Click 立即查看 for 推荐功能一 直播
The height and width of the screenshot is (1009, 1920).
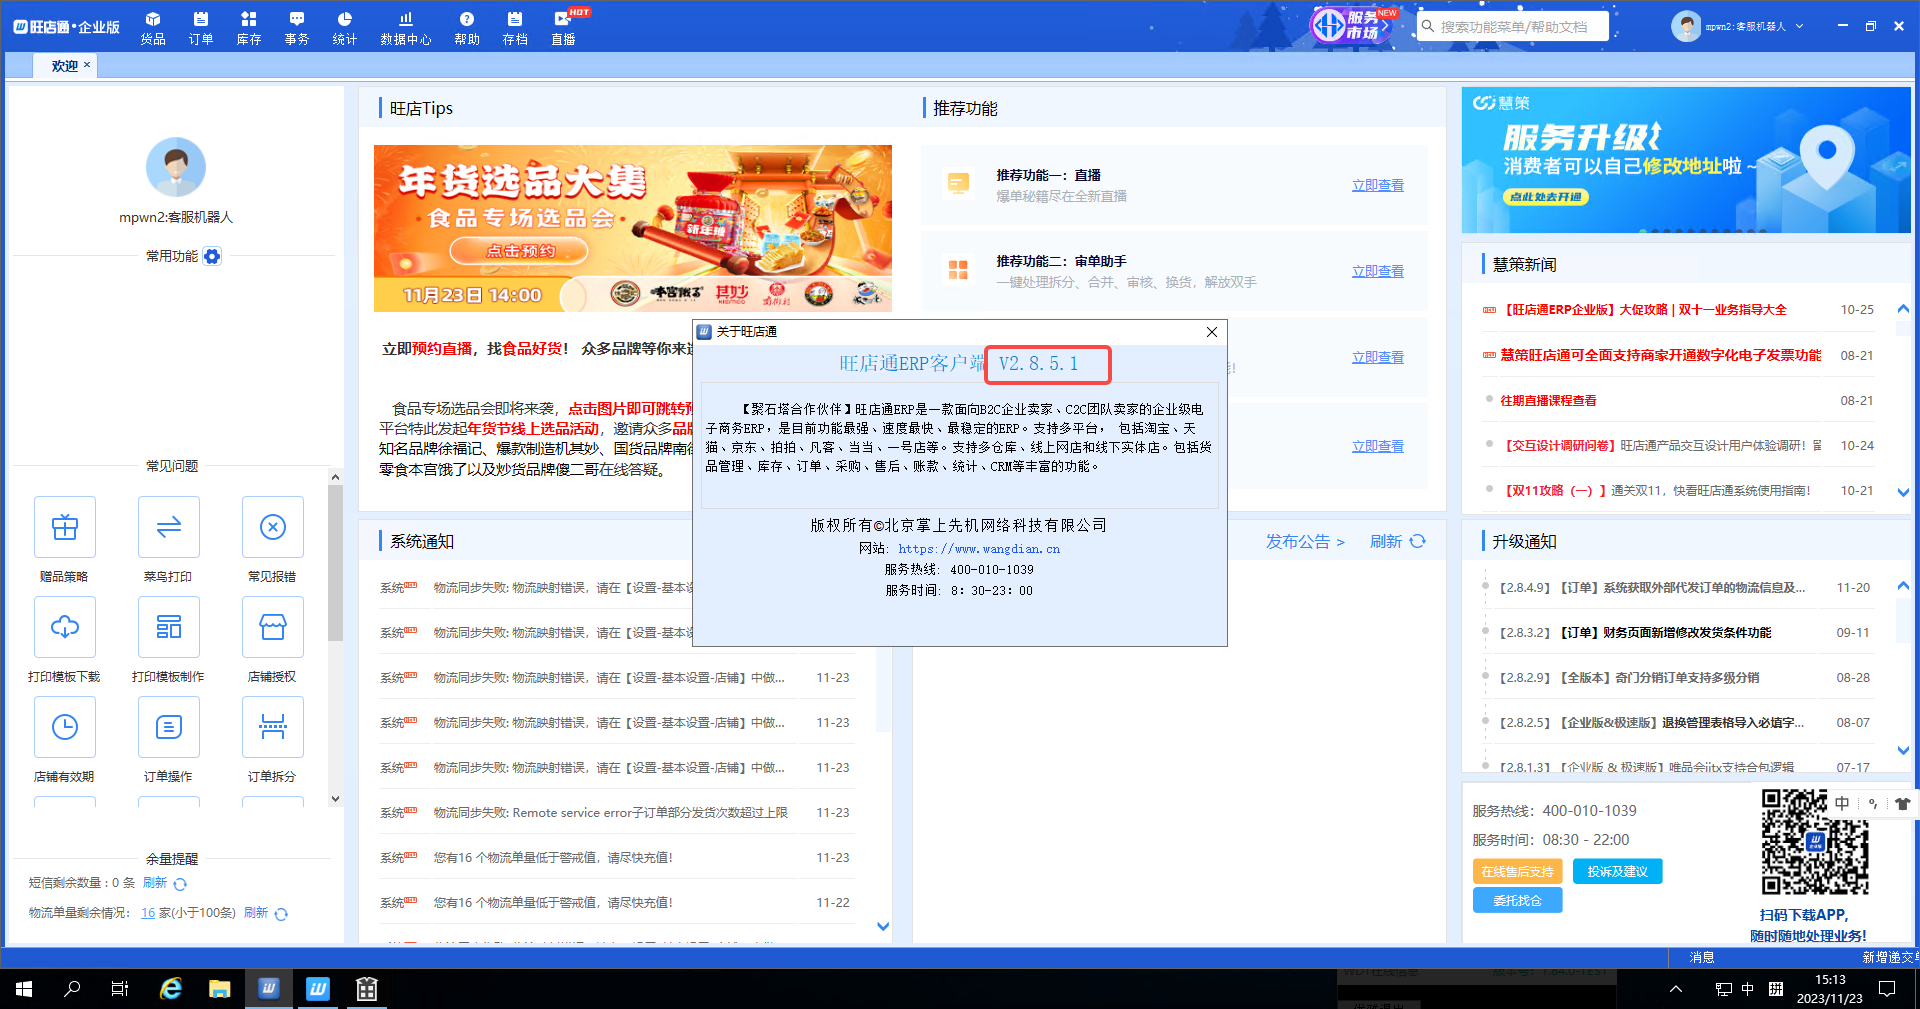coord(1378,185)
